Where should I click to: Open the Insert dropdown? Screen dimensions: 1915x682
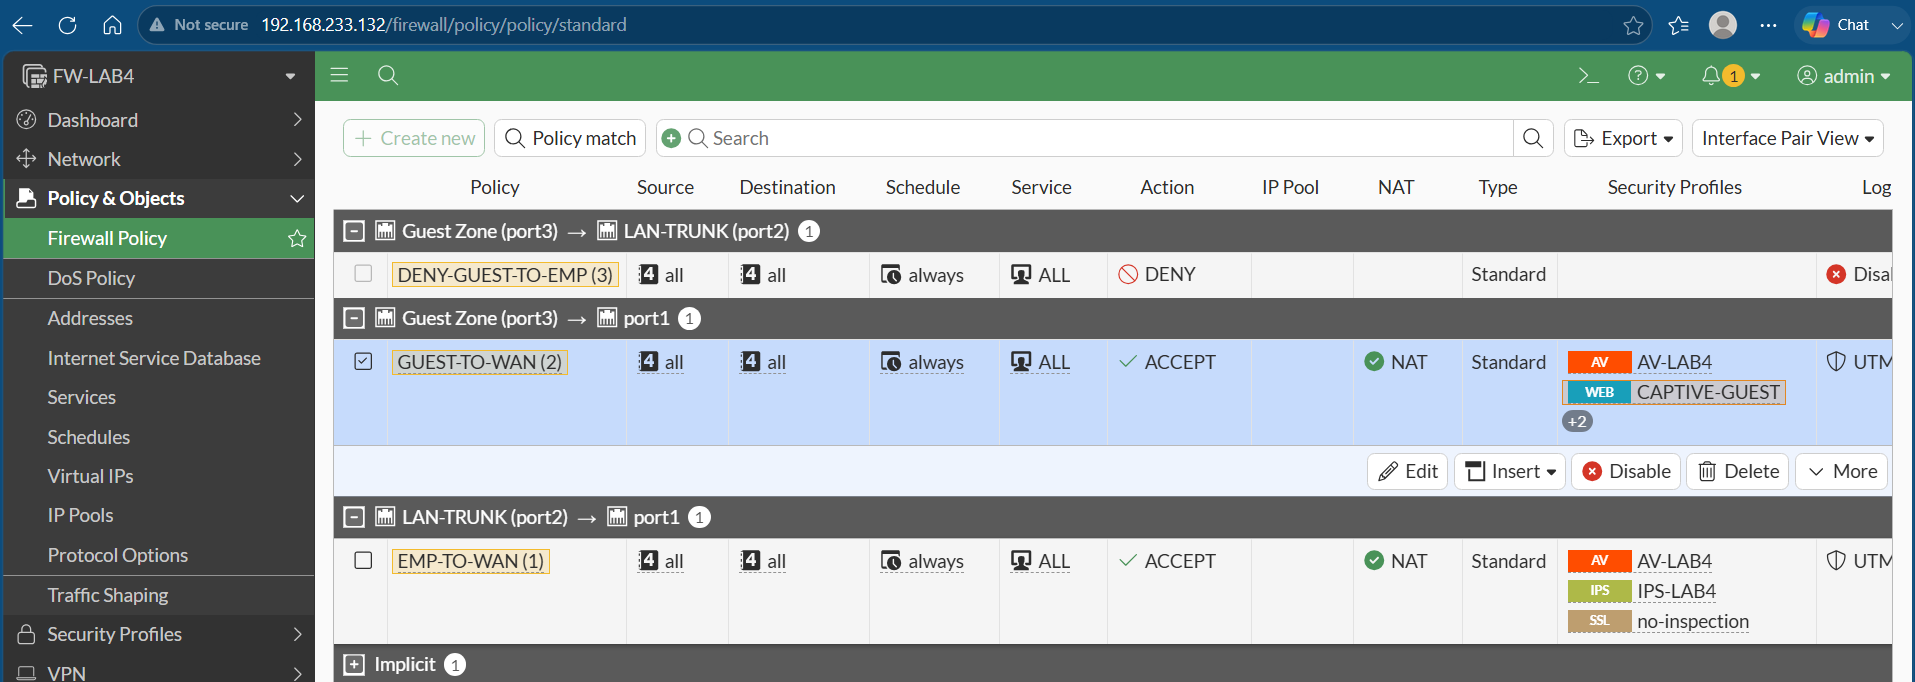coord(1510,471)
